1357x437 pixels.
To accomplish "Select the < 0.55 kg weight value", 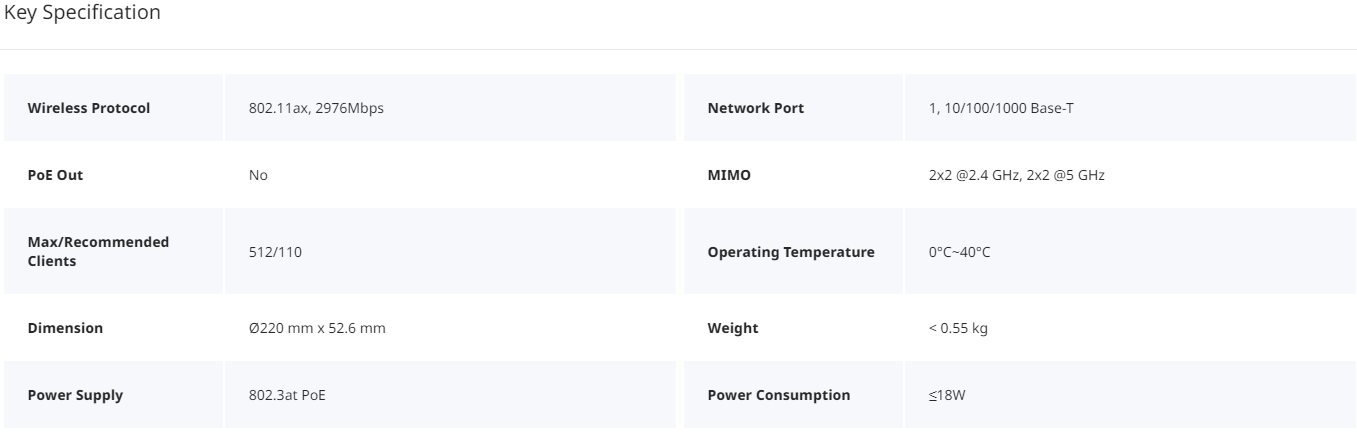I will 958,328.
